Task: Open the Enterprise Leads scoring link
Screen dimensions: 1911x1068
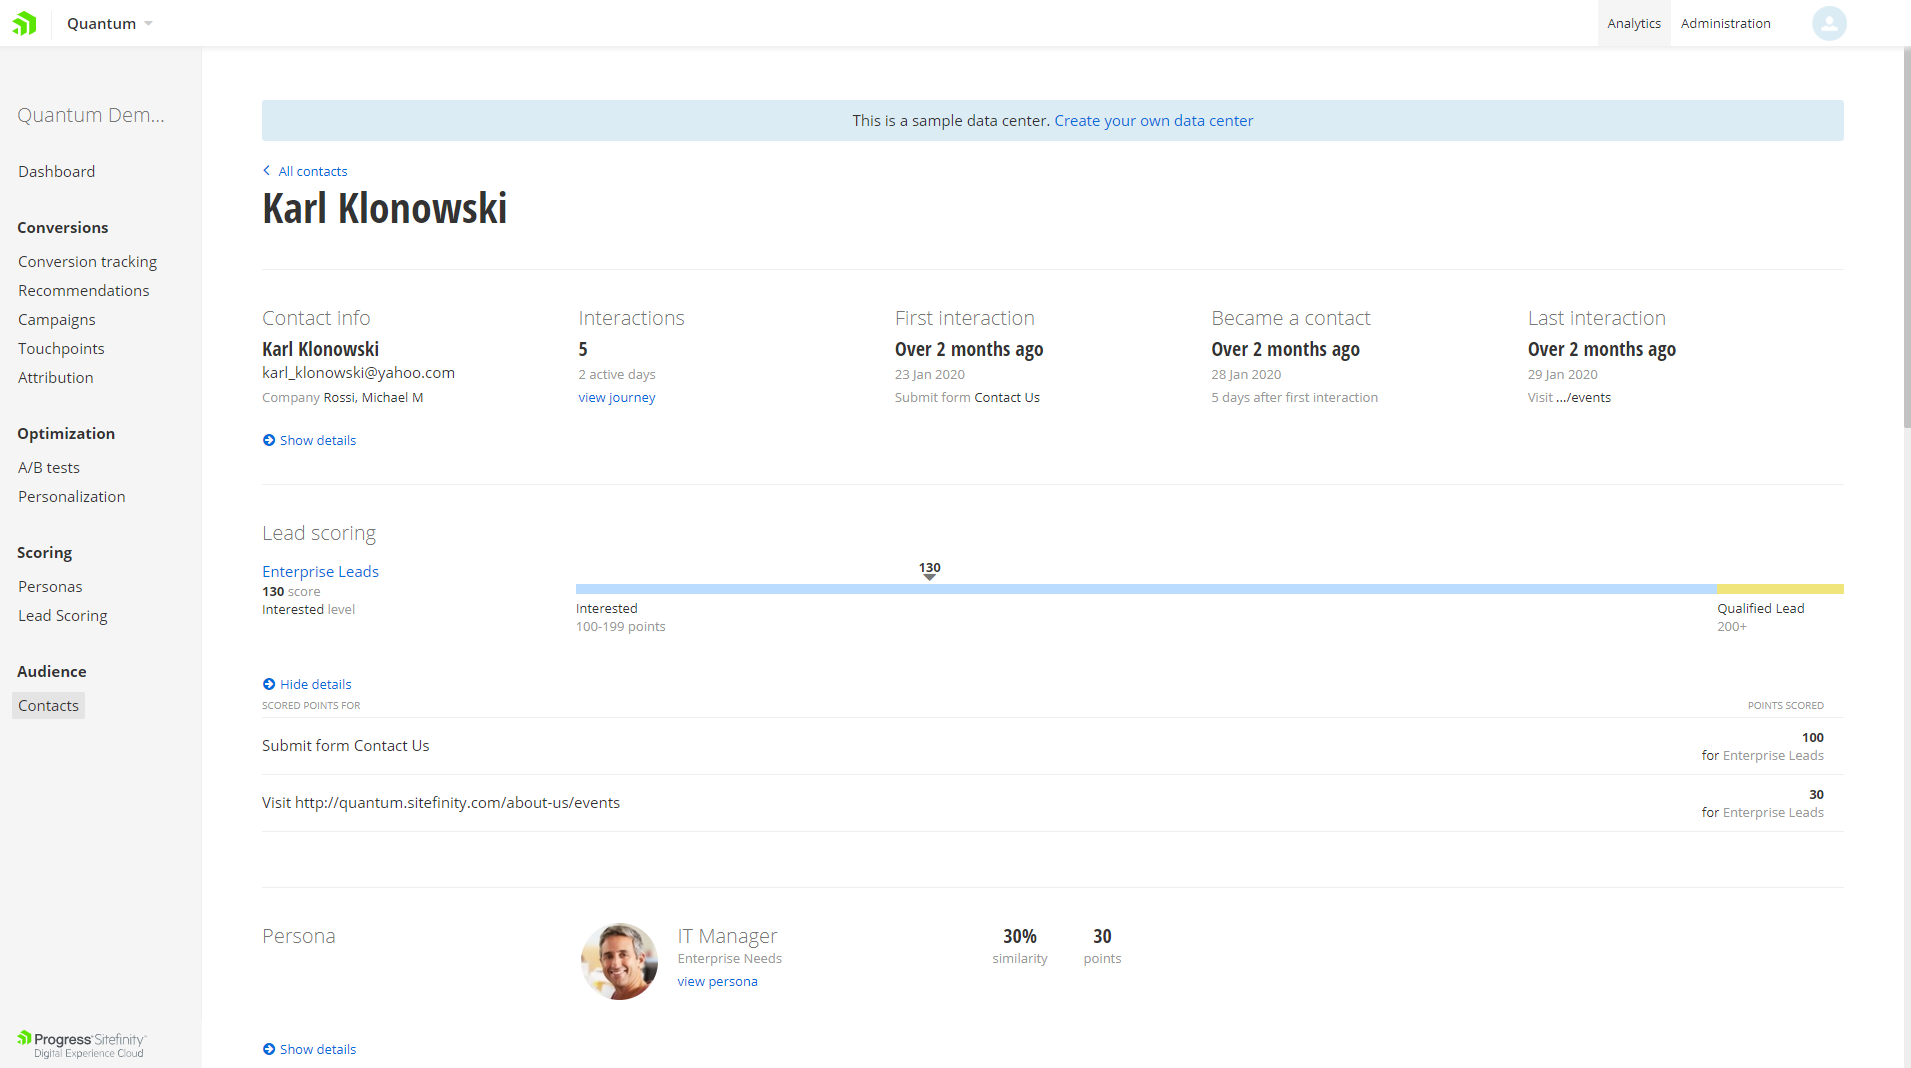Action: coord(320,572)
